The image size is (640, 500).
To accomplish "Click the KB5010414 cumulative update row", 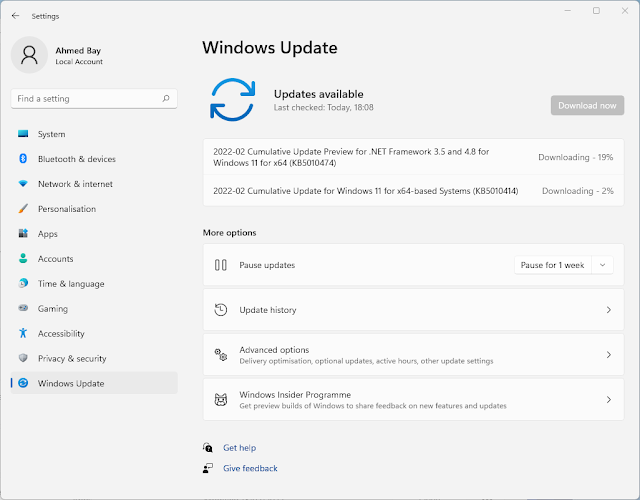I will pos(413,191).
